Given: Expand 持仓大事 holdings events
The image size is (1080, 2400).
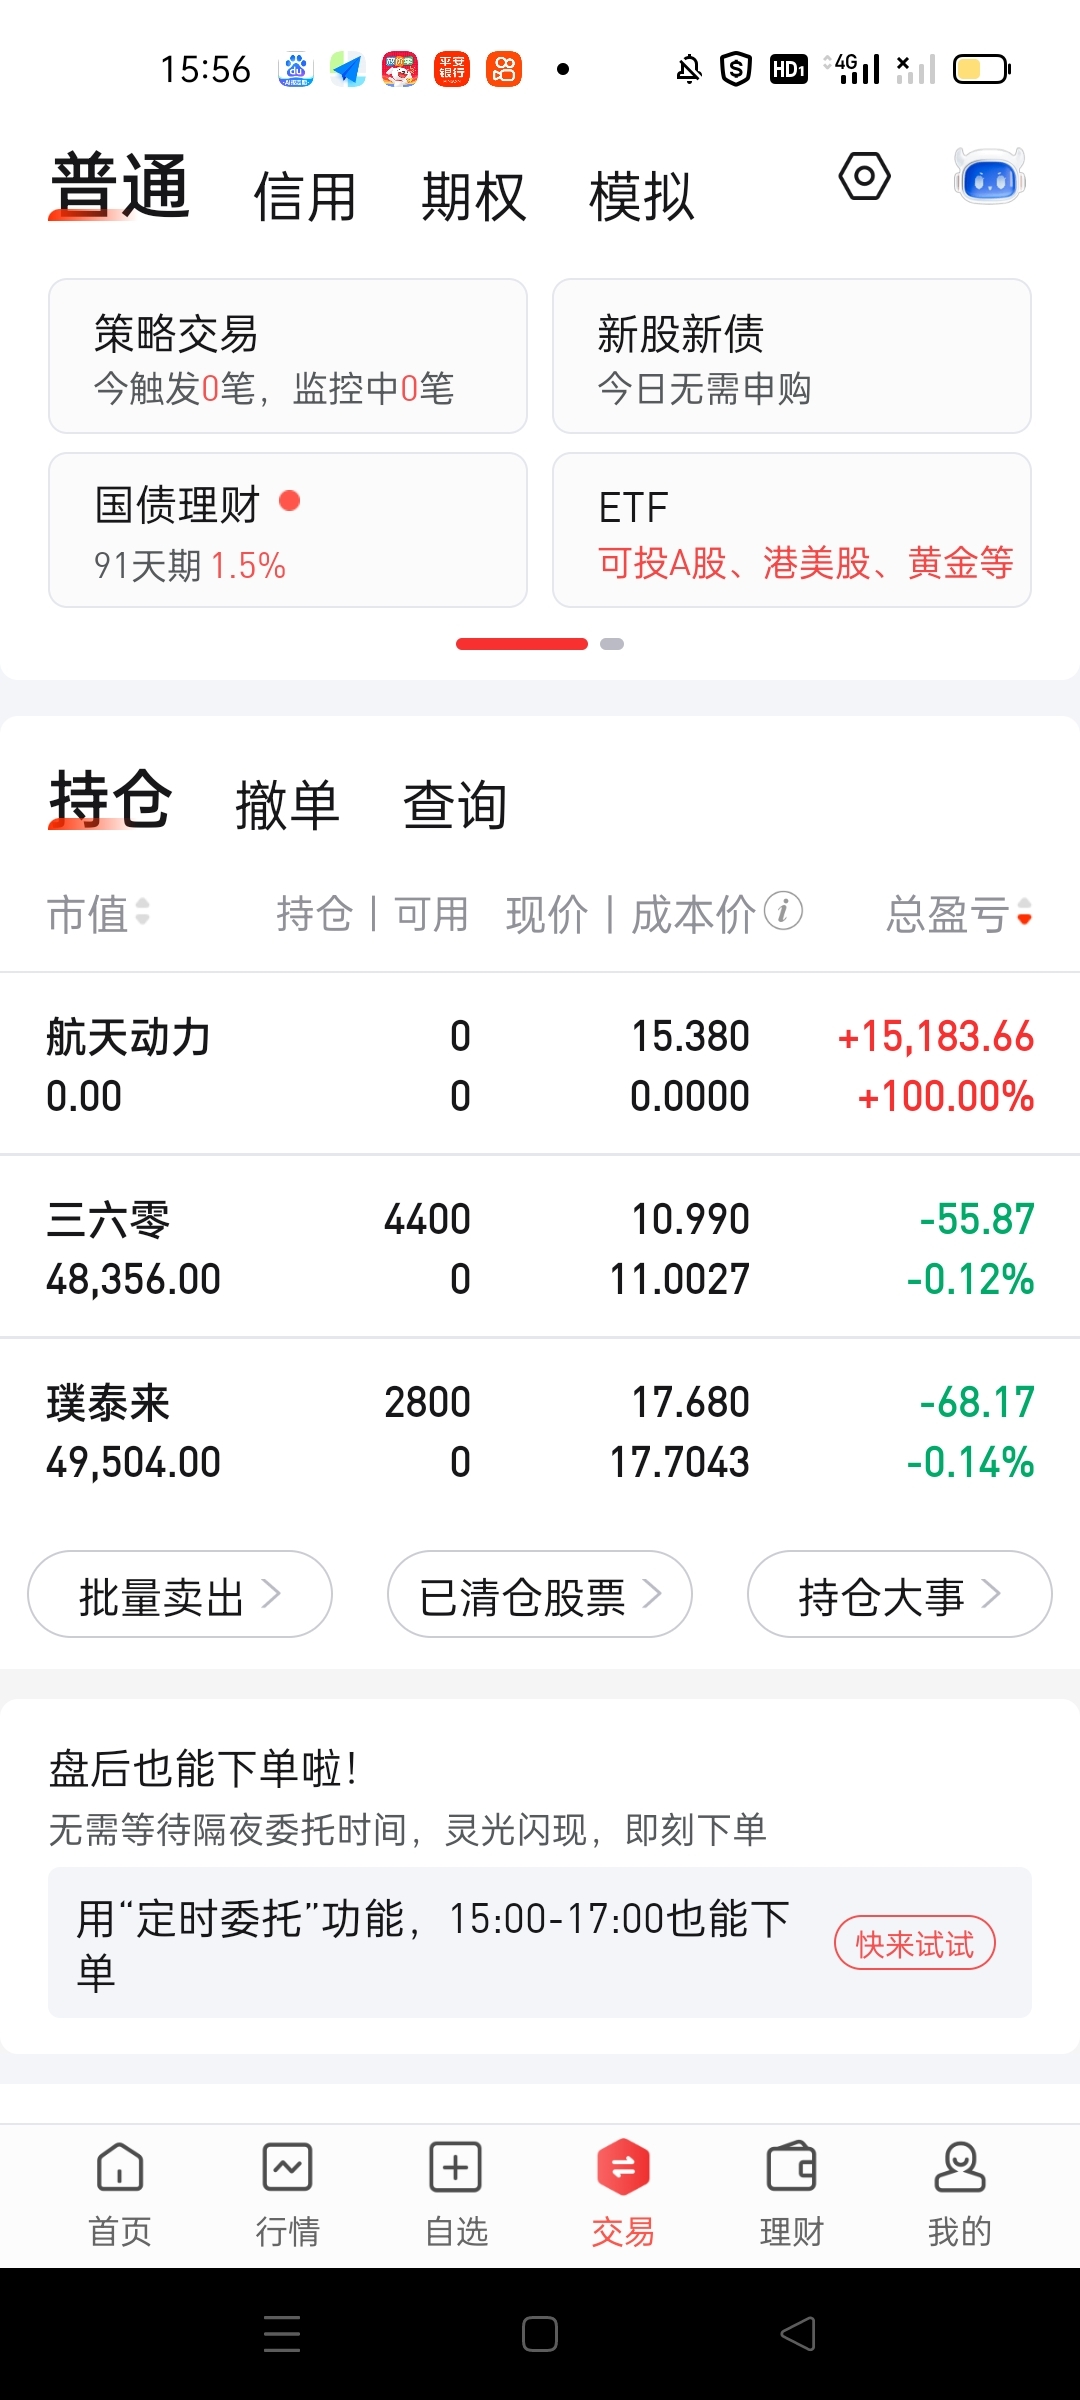Looking at the screenshot, I should pyautogui.click(x=900, y=1594).
